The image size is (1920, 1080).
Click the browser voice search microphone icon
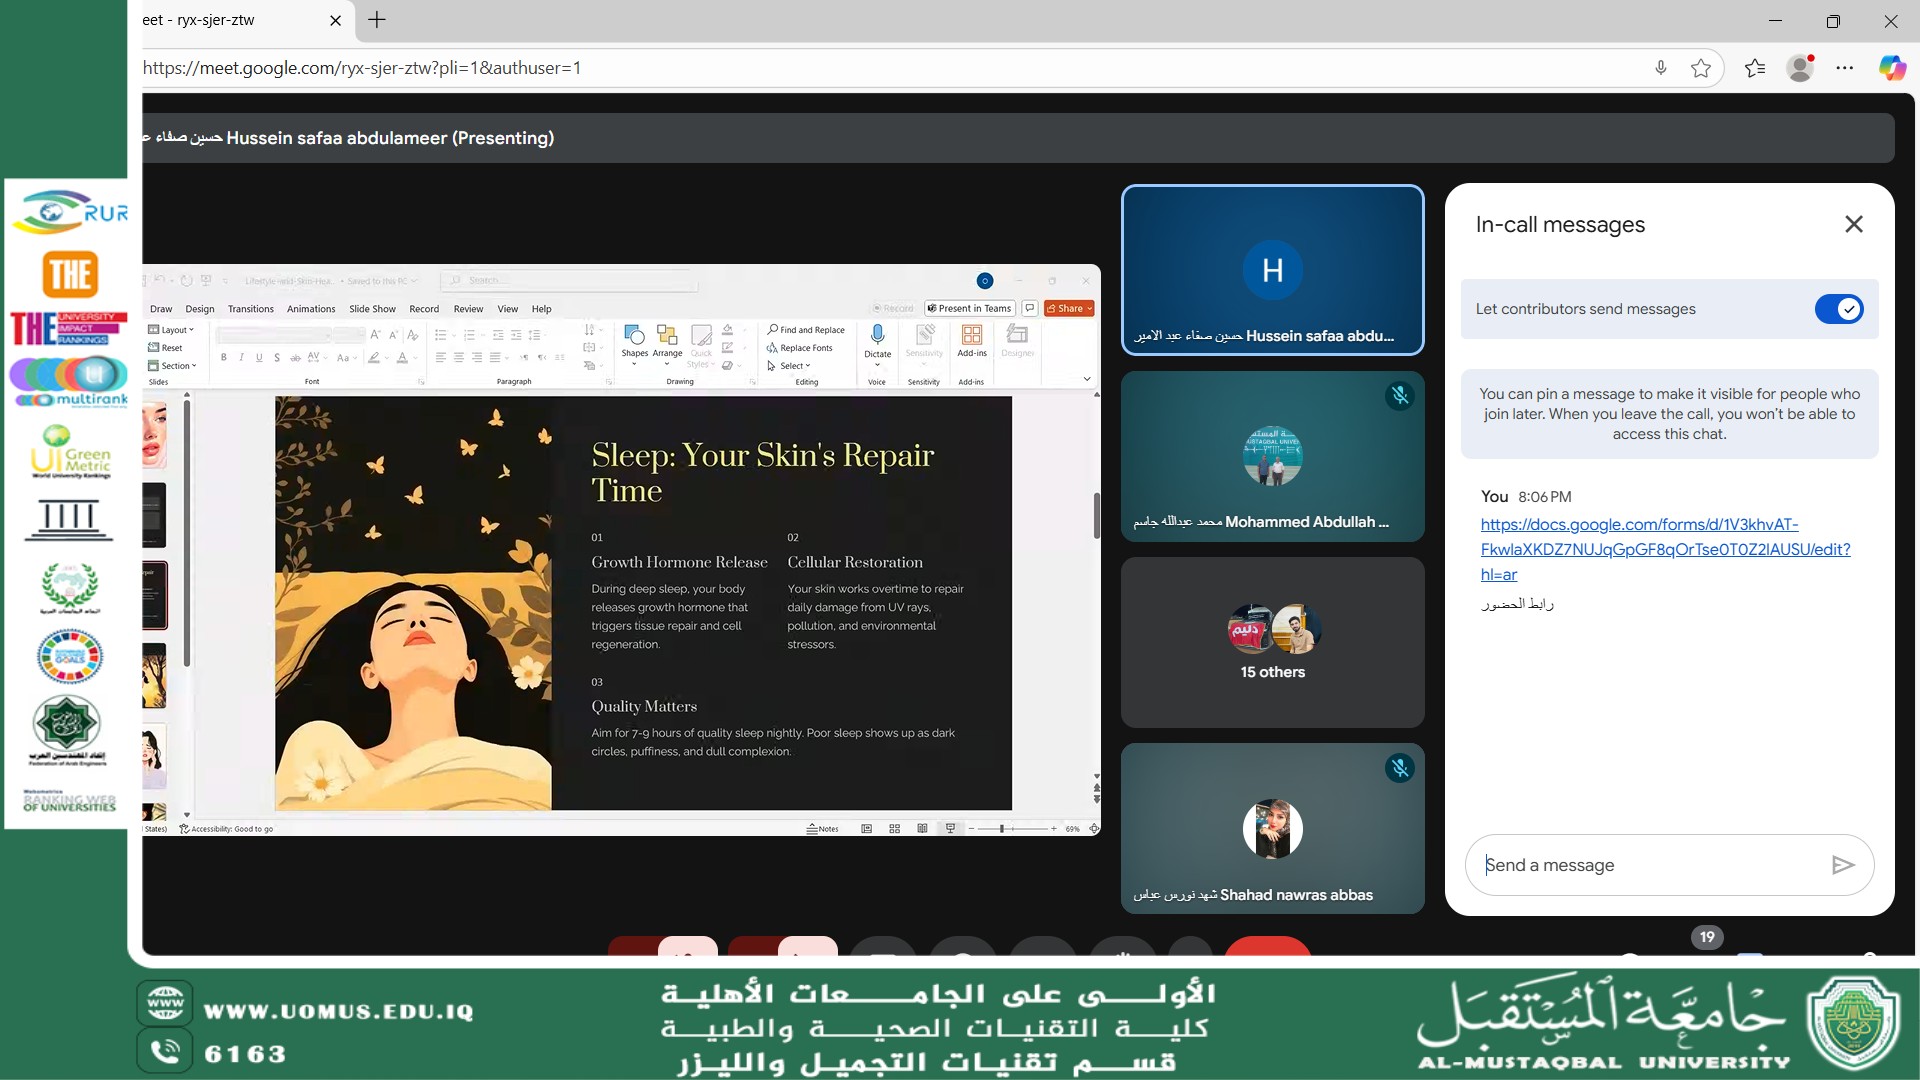(x=1660, y=68)
